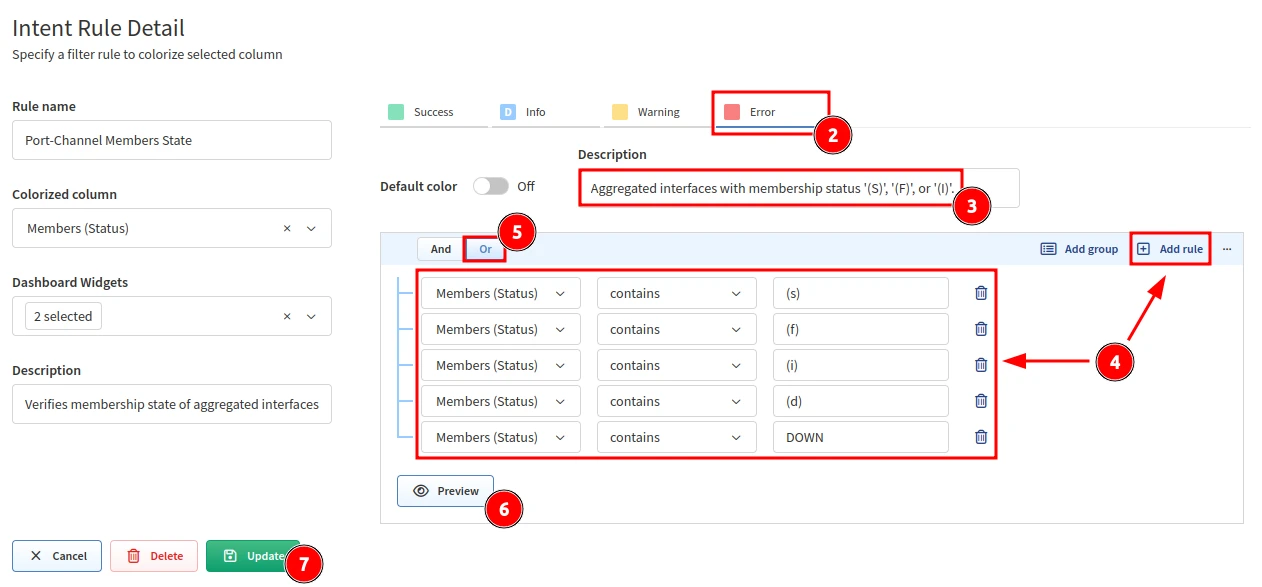The width and height of the screenshot is (1262, 587).
Task: Expand the Colorized column dropdown
Action: pyautogui.click(x=311, y=229)
